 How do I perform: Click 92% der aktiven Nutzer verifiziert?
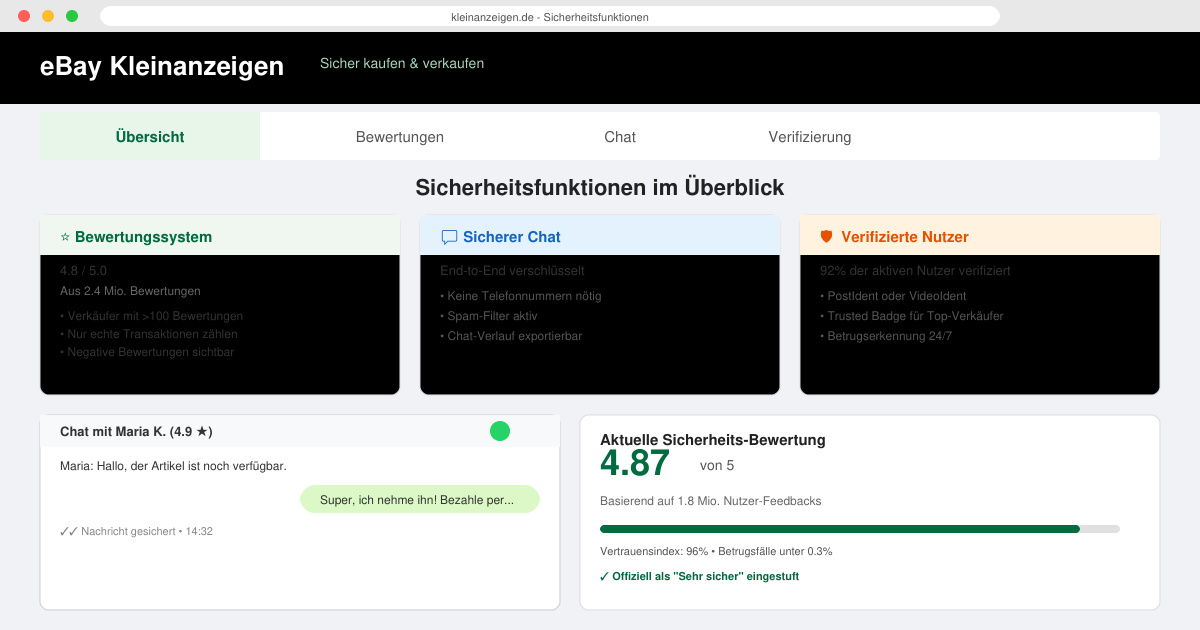click(x=915, y=271)
